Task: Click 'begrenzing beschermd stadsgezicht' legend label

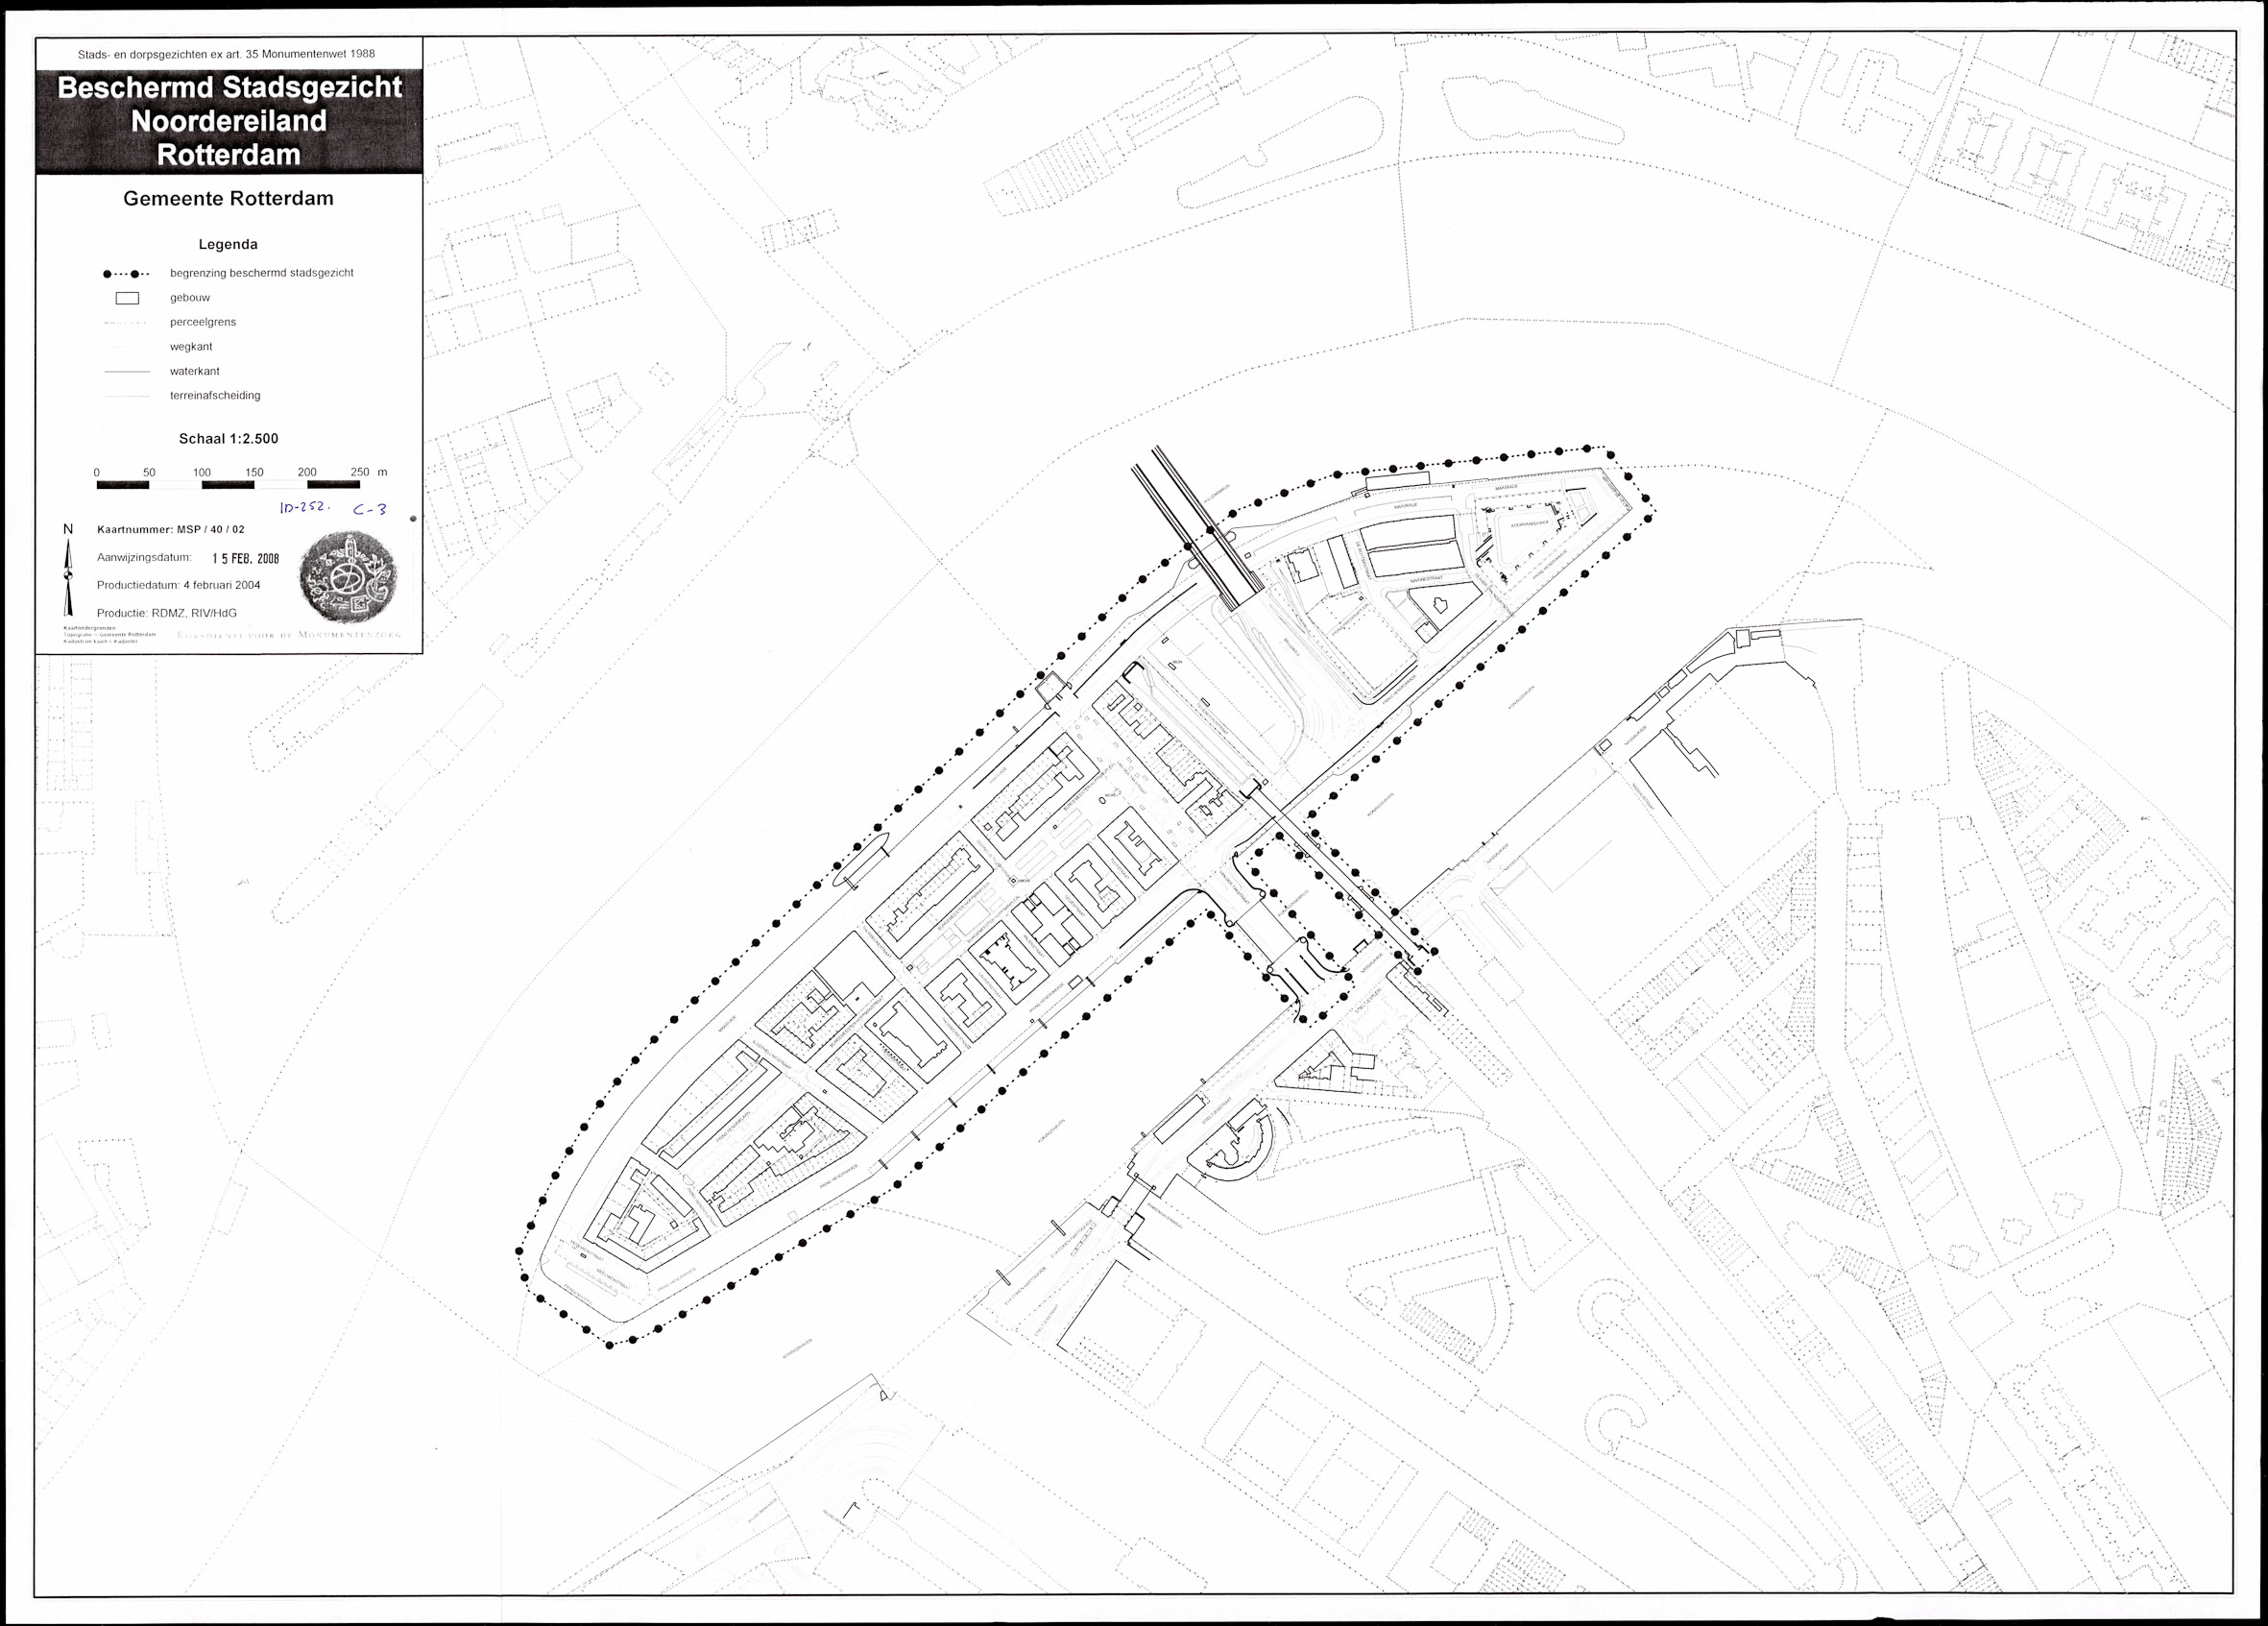Action: [x=261, y=273]
